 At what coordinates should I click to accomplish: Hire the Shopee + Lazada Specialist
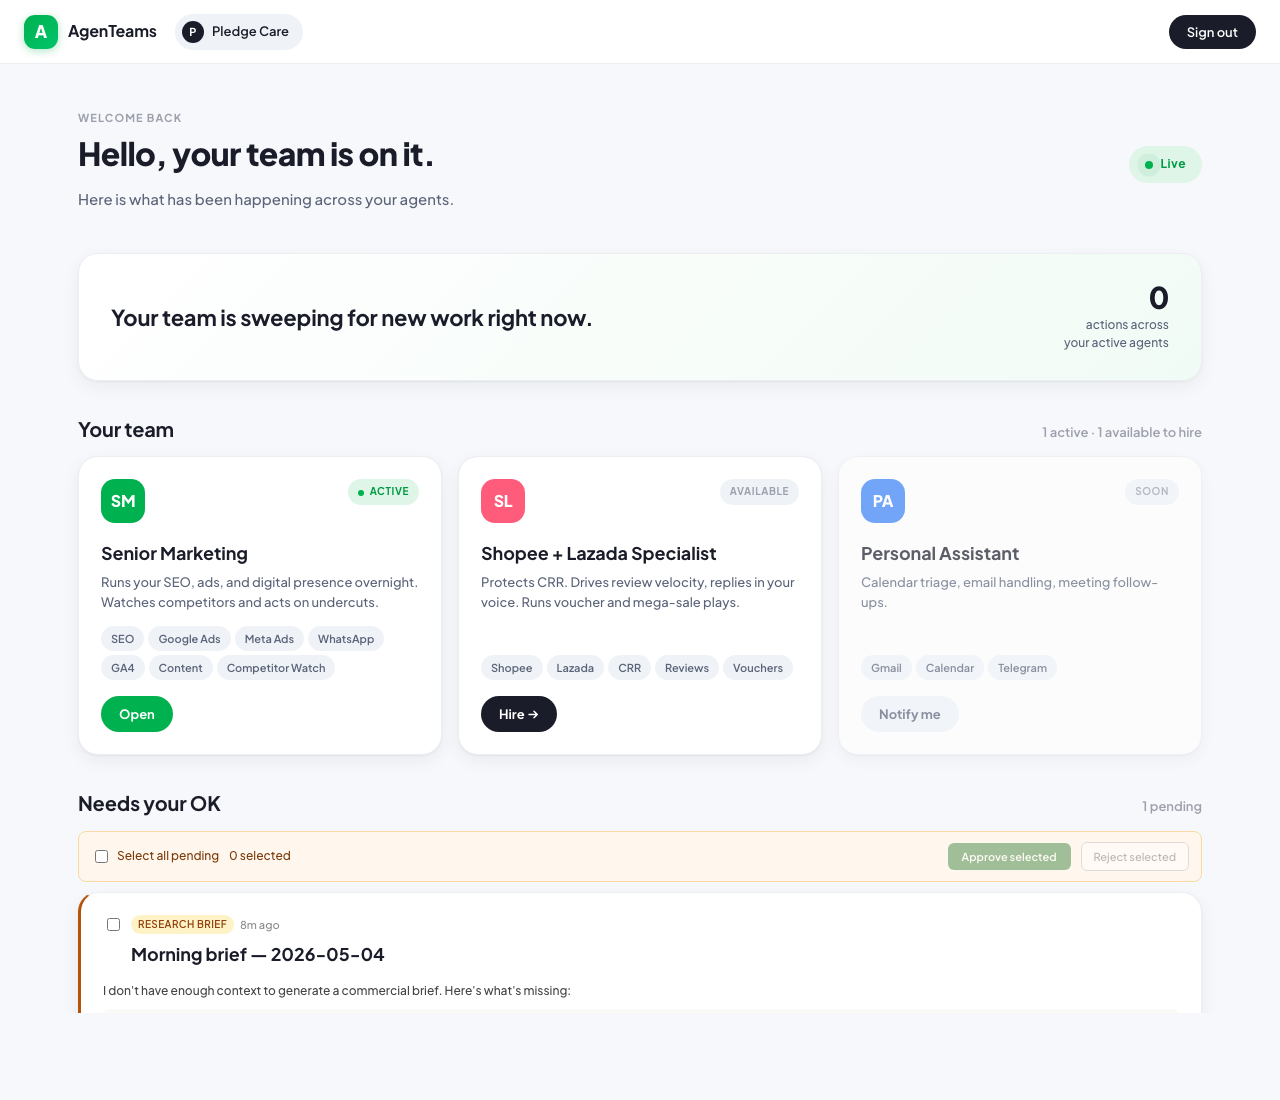coord(519,714)
